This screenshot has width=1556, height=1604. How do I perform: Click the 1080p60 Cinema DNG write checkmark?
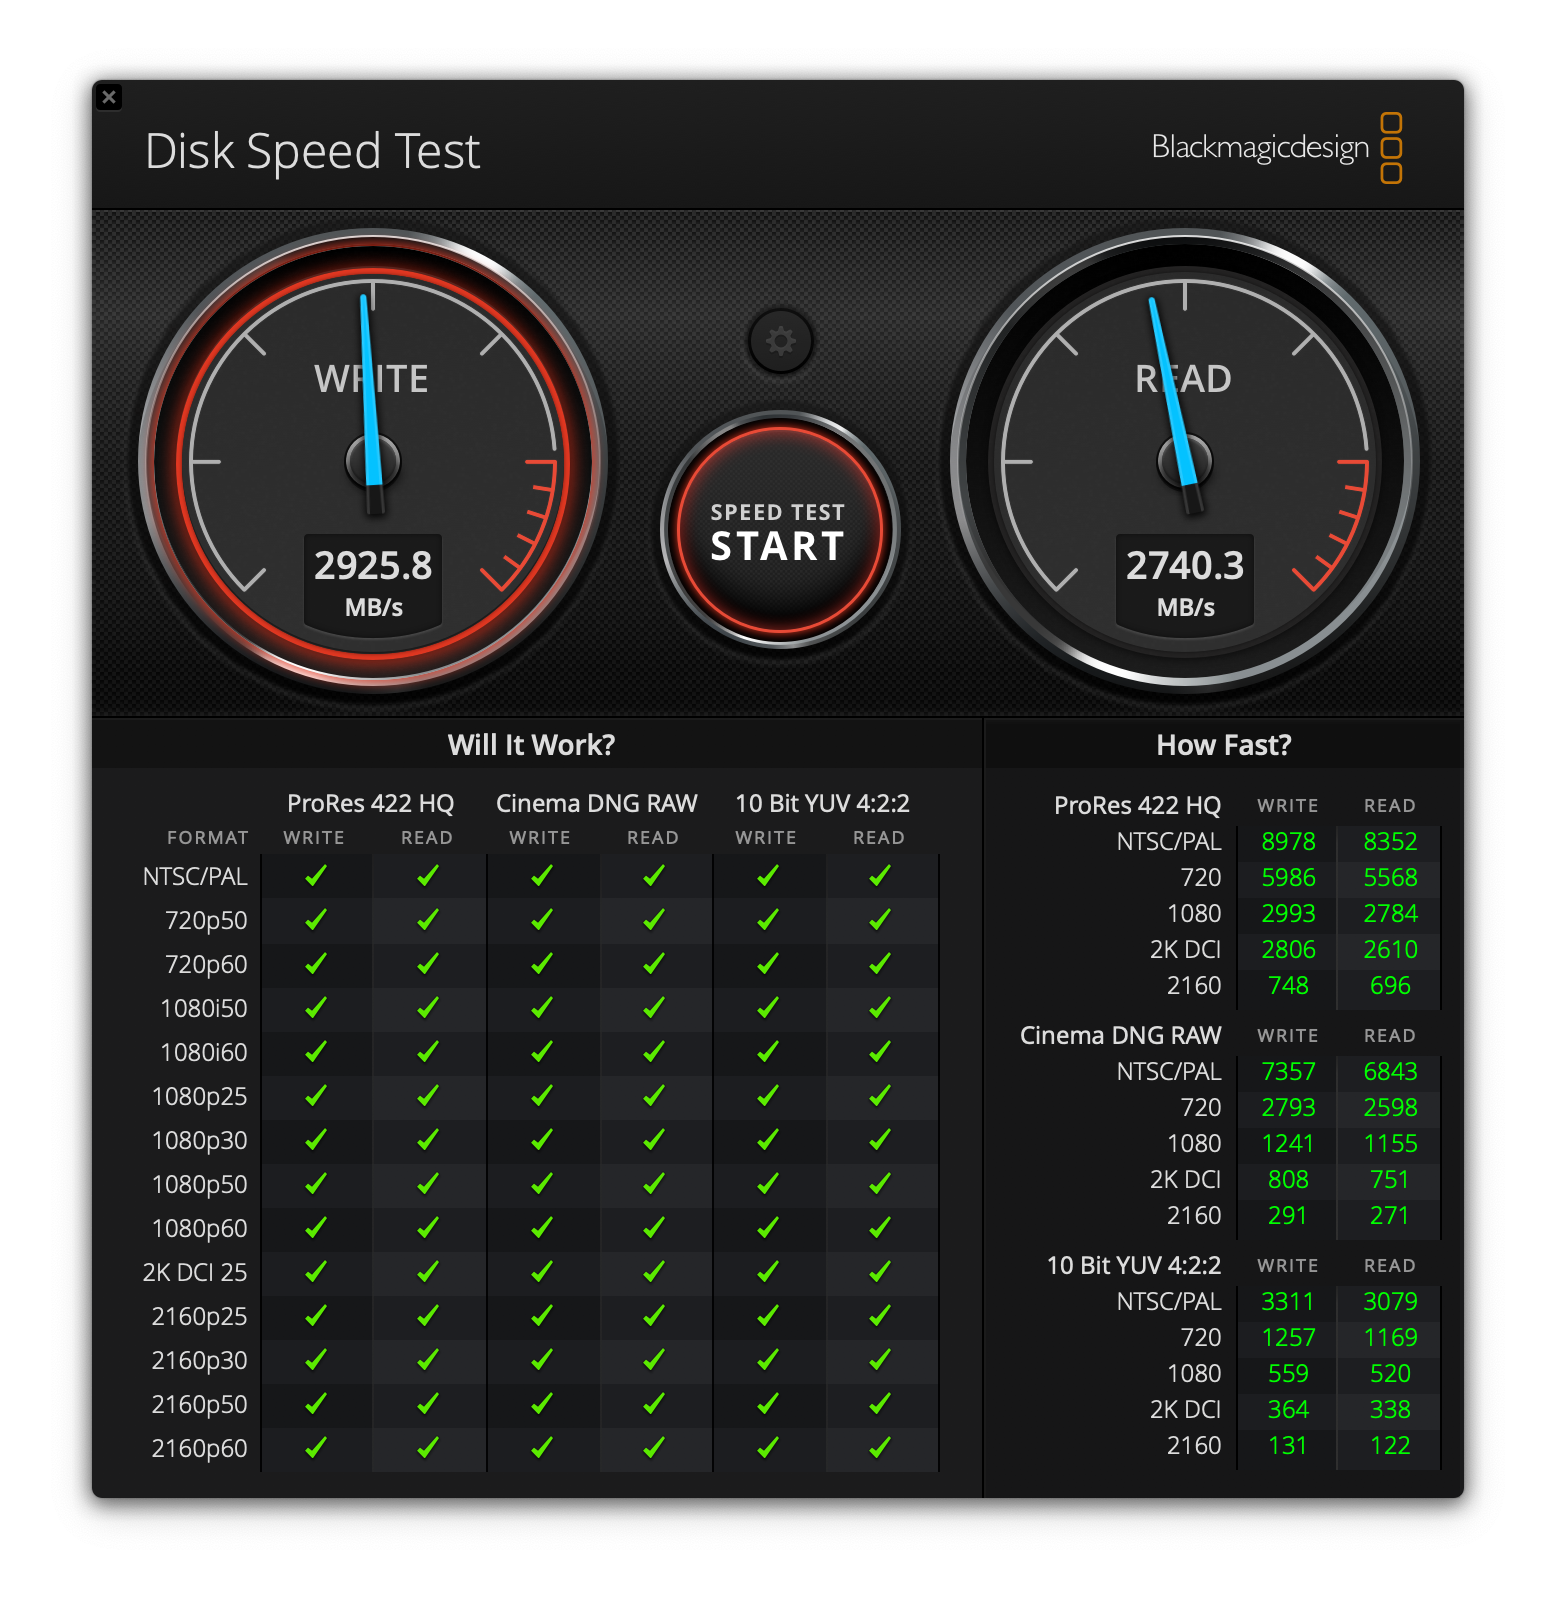point(542,1228)
